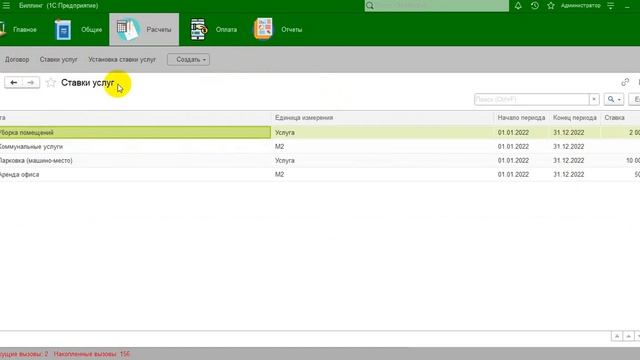Click end date in Уборка помещений row
The image size is (640, 360).
(x=569, y=133)
